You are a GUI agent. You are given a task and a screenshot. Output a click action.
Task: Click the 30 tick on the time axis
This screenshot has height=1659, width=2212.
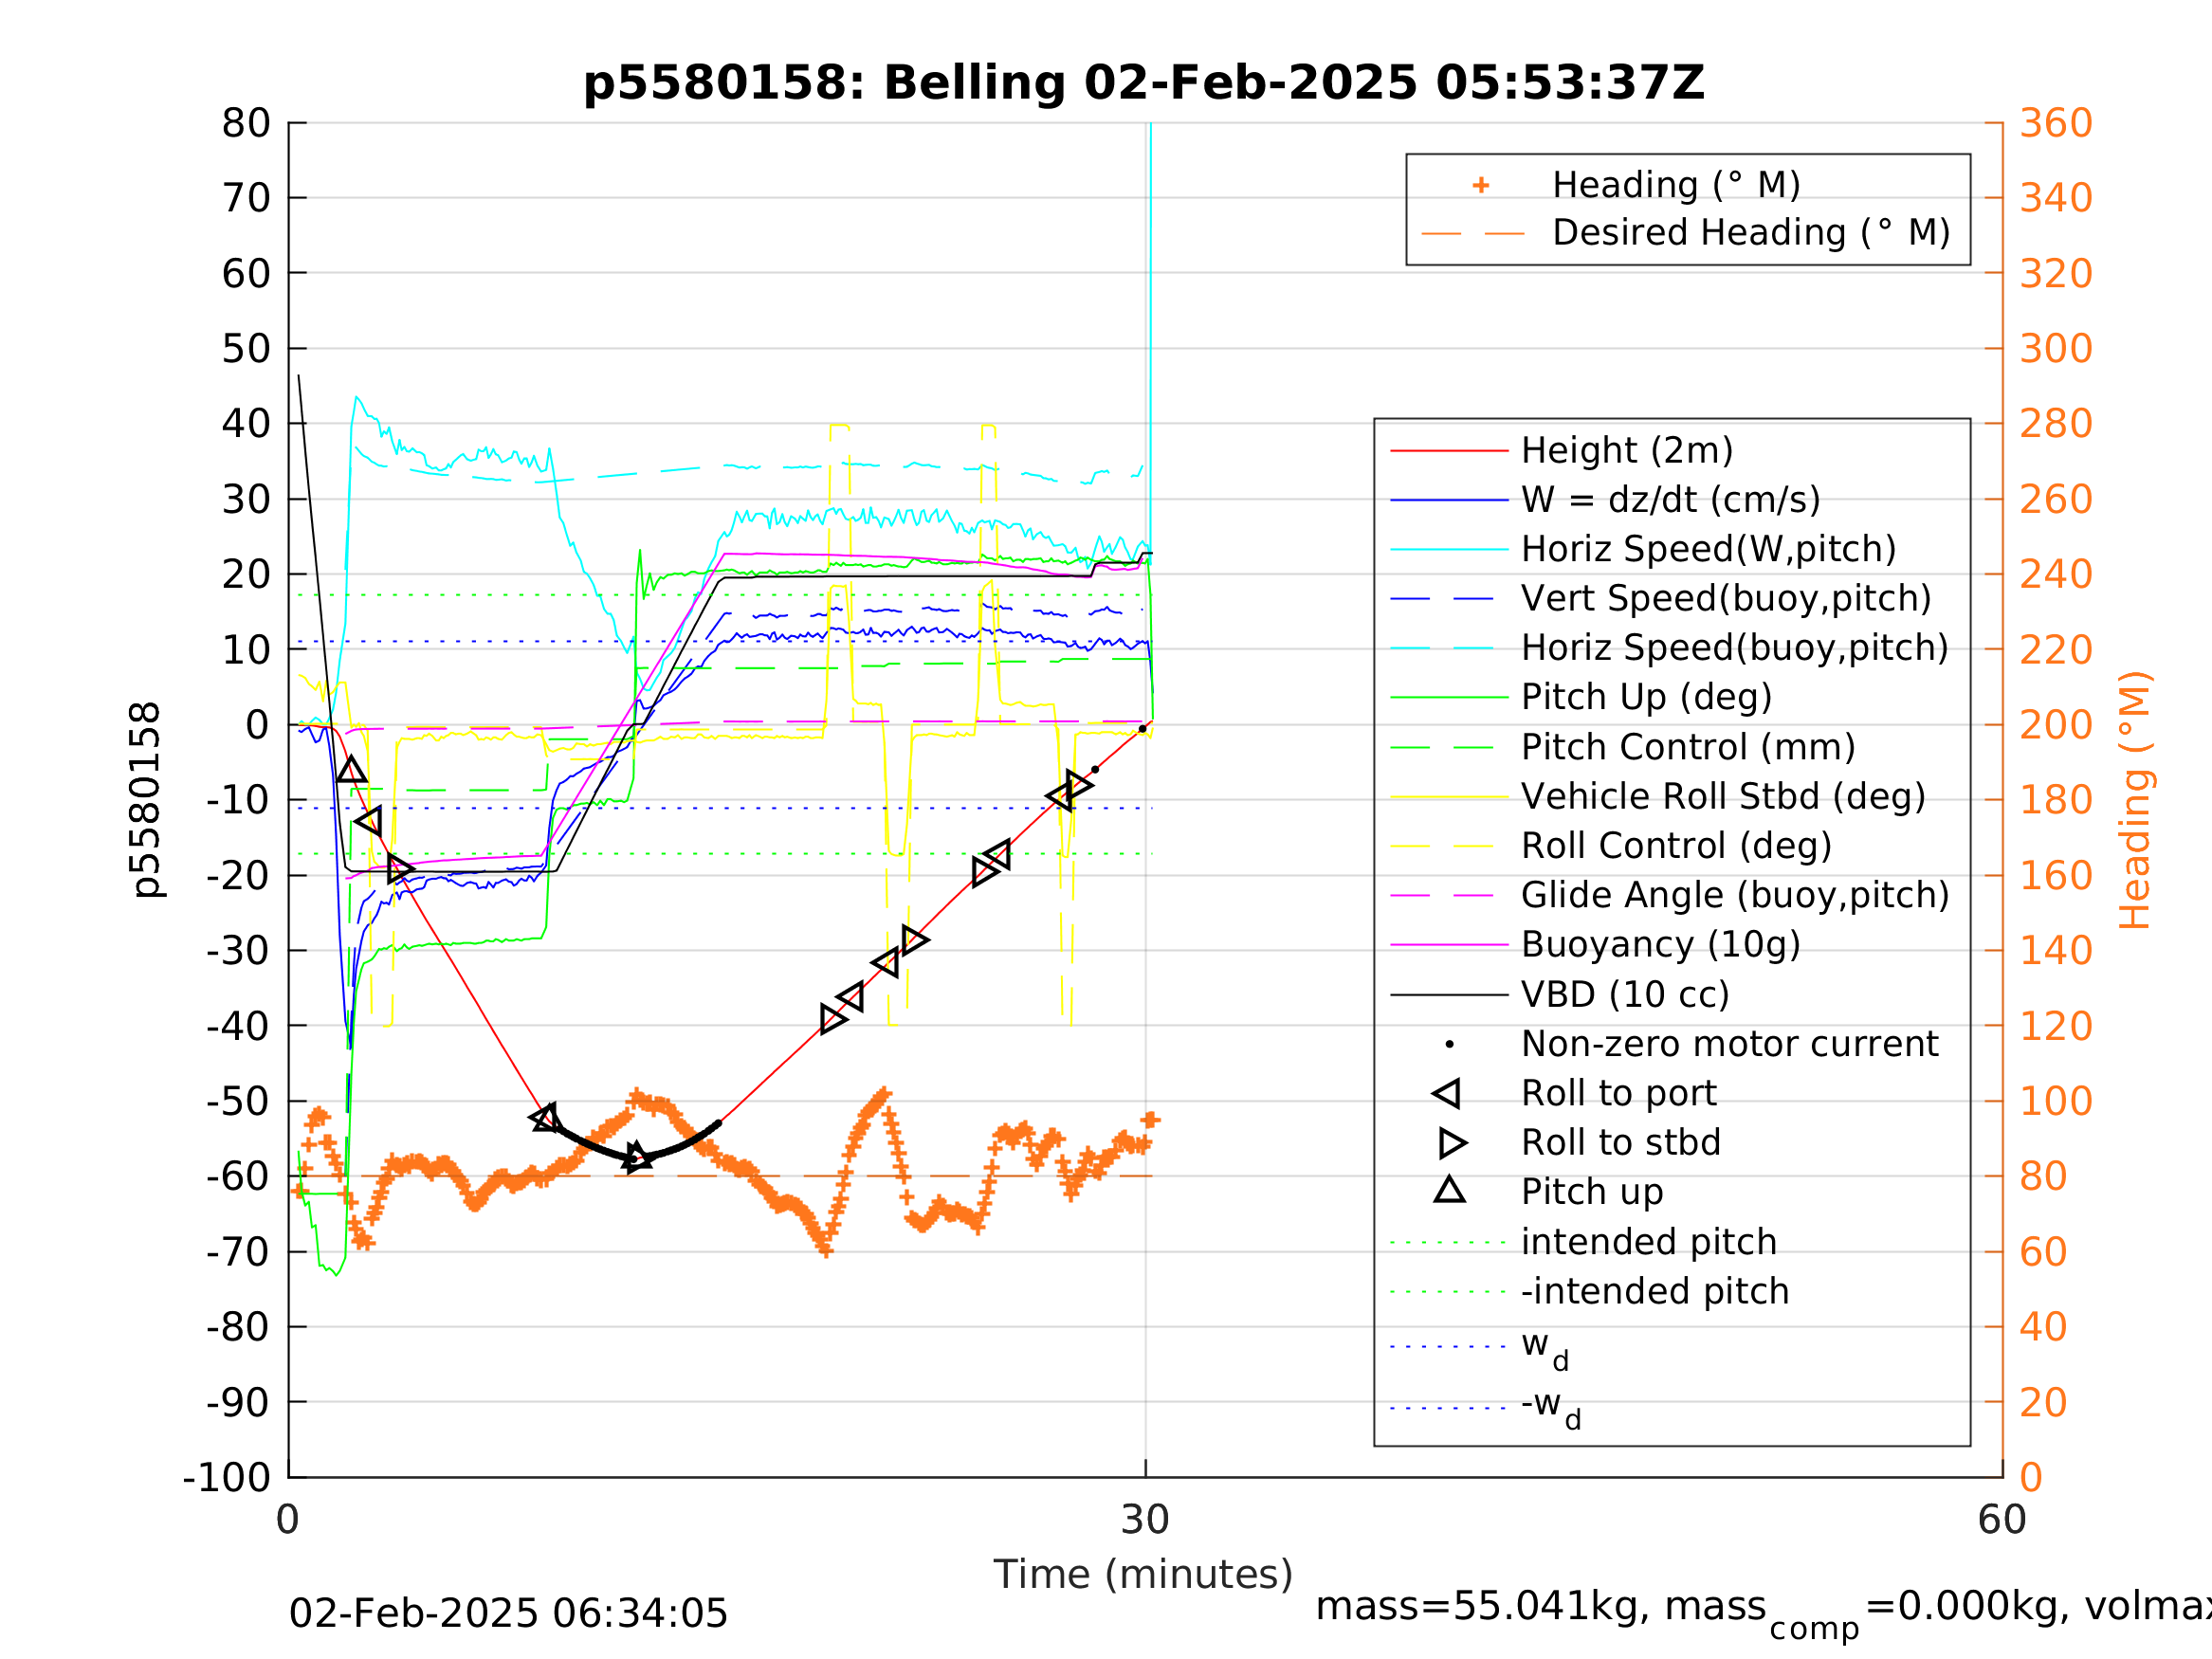click(1145, 1520)
